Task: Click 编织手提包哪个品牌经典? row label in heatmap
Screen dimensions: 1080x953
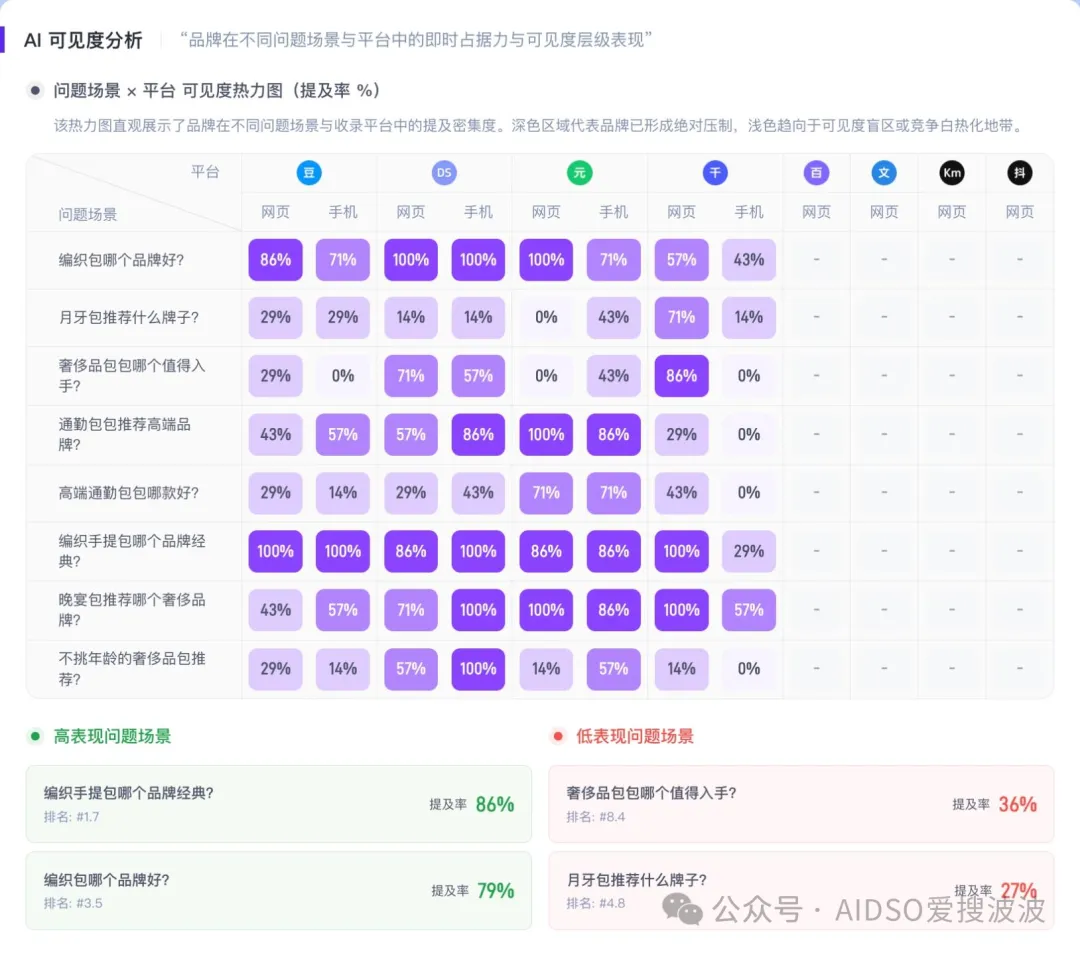Action: 132,551
